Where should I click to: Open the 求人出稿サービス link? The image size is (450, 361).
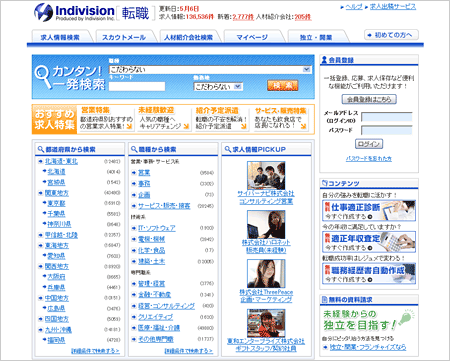pyautogui.click(x=393, y=6)
